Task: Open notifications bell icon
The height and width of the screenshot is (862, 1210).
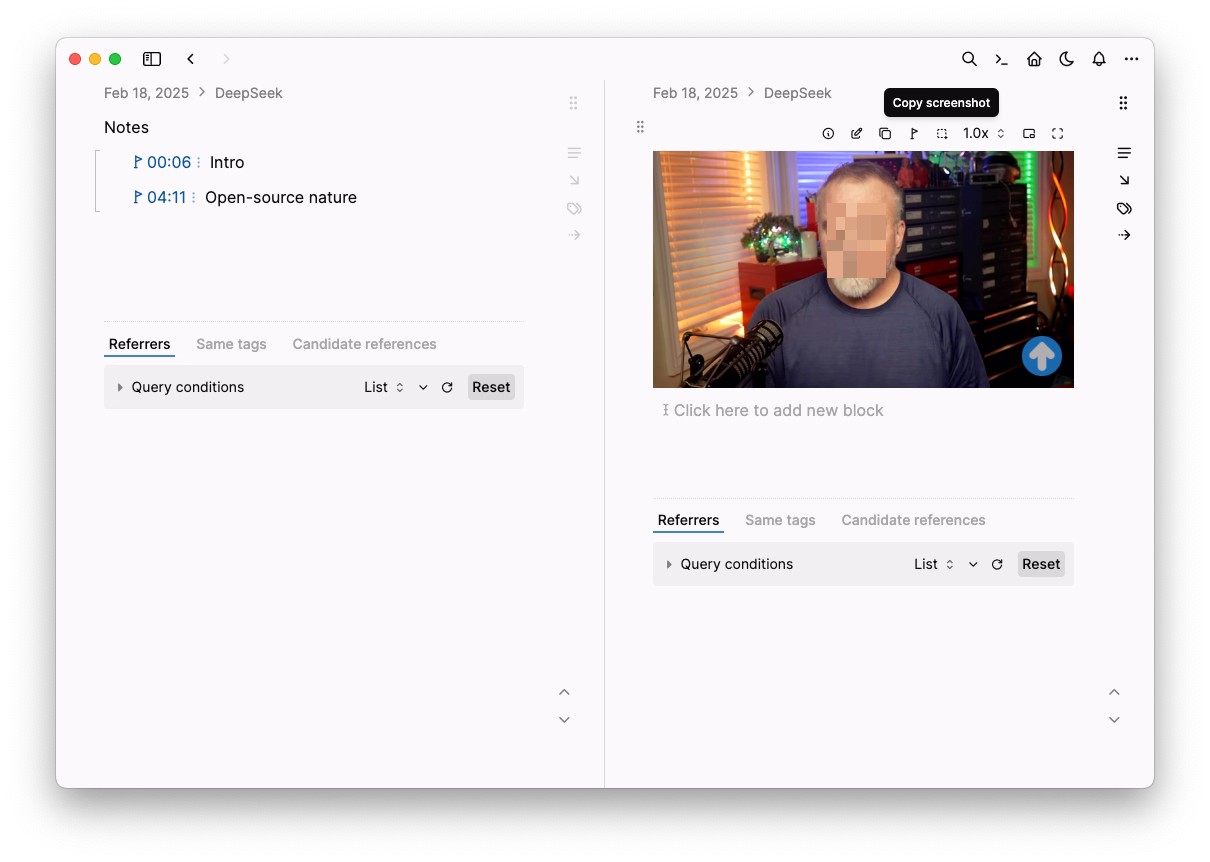Action: click(1099, 59)
